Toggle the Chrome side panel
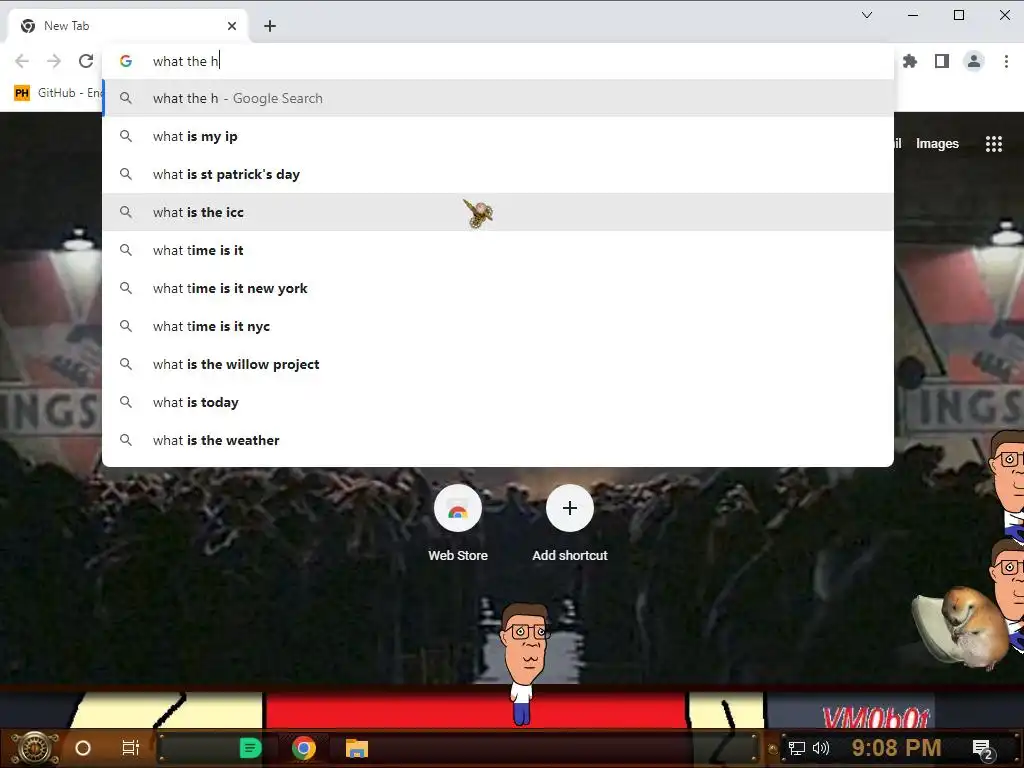Image resolution: width=1024 pixels, height=768 pixels. [942, 61]
